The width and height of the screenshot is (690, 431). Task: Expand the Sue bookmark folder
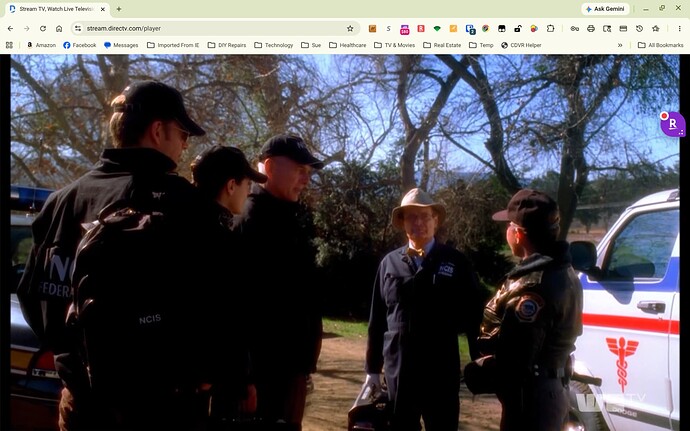click(311, 45)
